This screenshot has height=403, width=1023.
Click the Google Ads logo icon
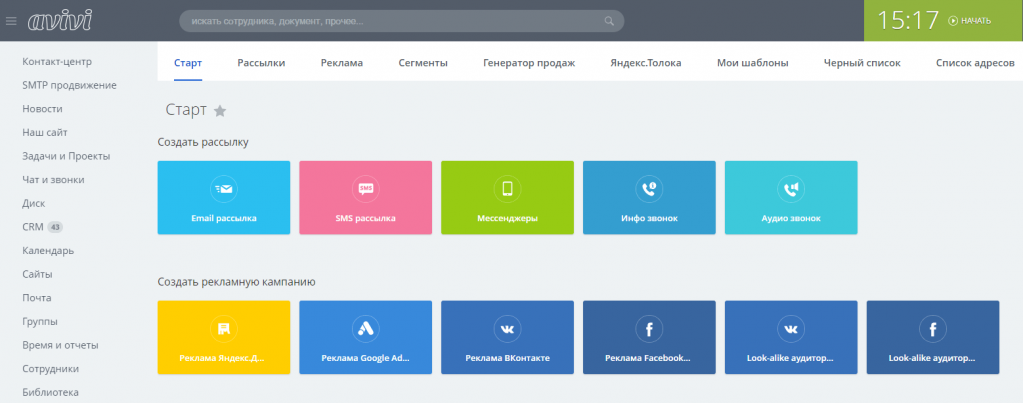(365, 329)
